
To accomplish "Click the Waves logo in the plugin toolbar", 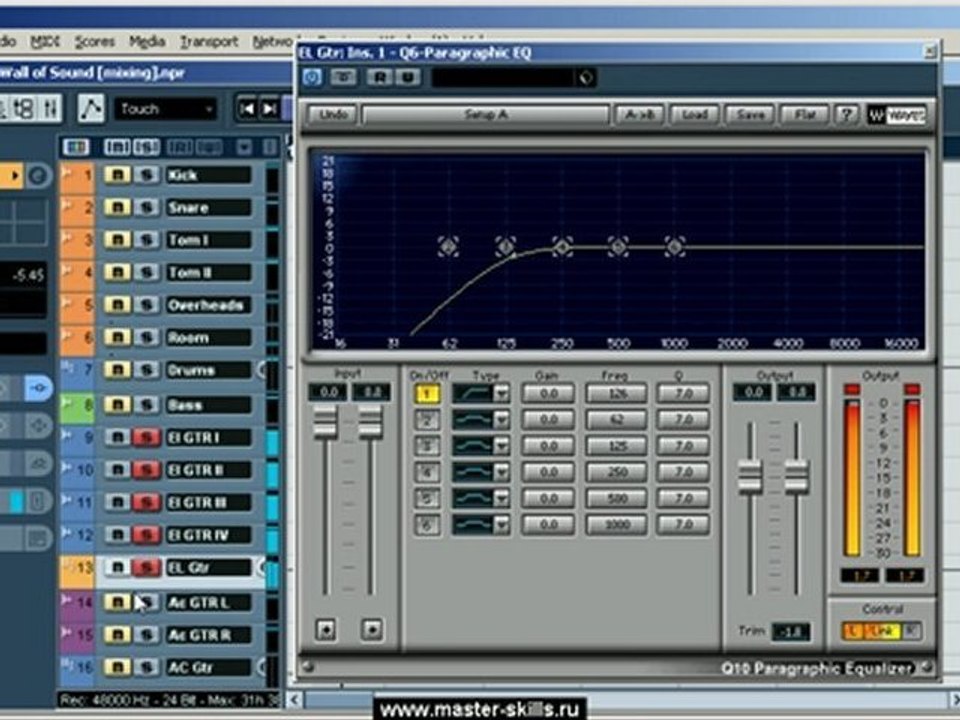I will [x=896, y=115].
